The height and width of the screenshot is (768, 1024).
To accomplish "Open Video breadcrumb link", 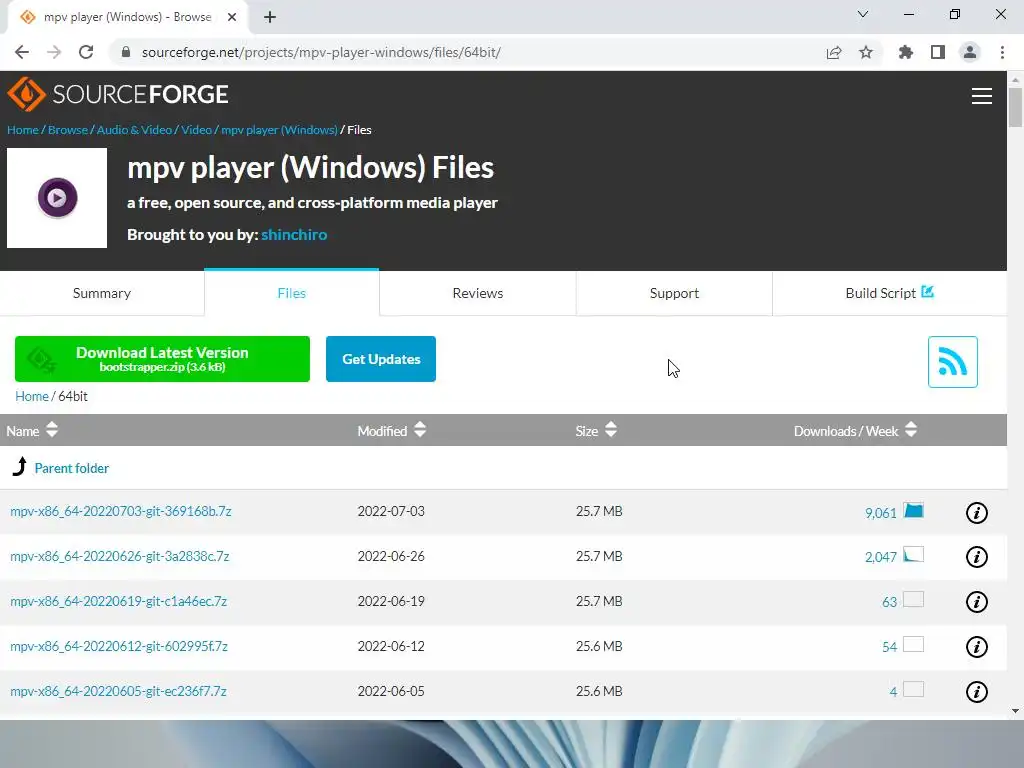I will tap(196, 130).
